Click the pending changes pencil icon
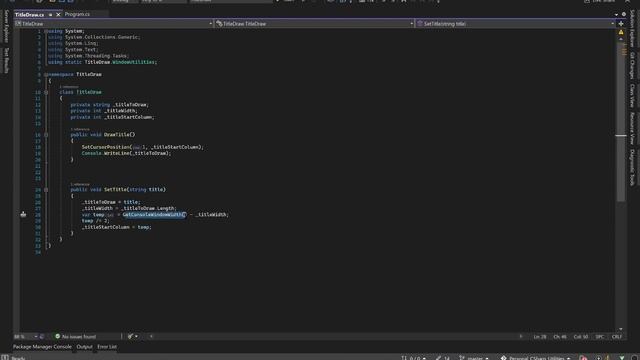The height and width of the screenshot is (360, 640). coord(442,358)
